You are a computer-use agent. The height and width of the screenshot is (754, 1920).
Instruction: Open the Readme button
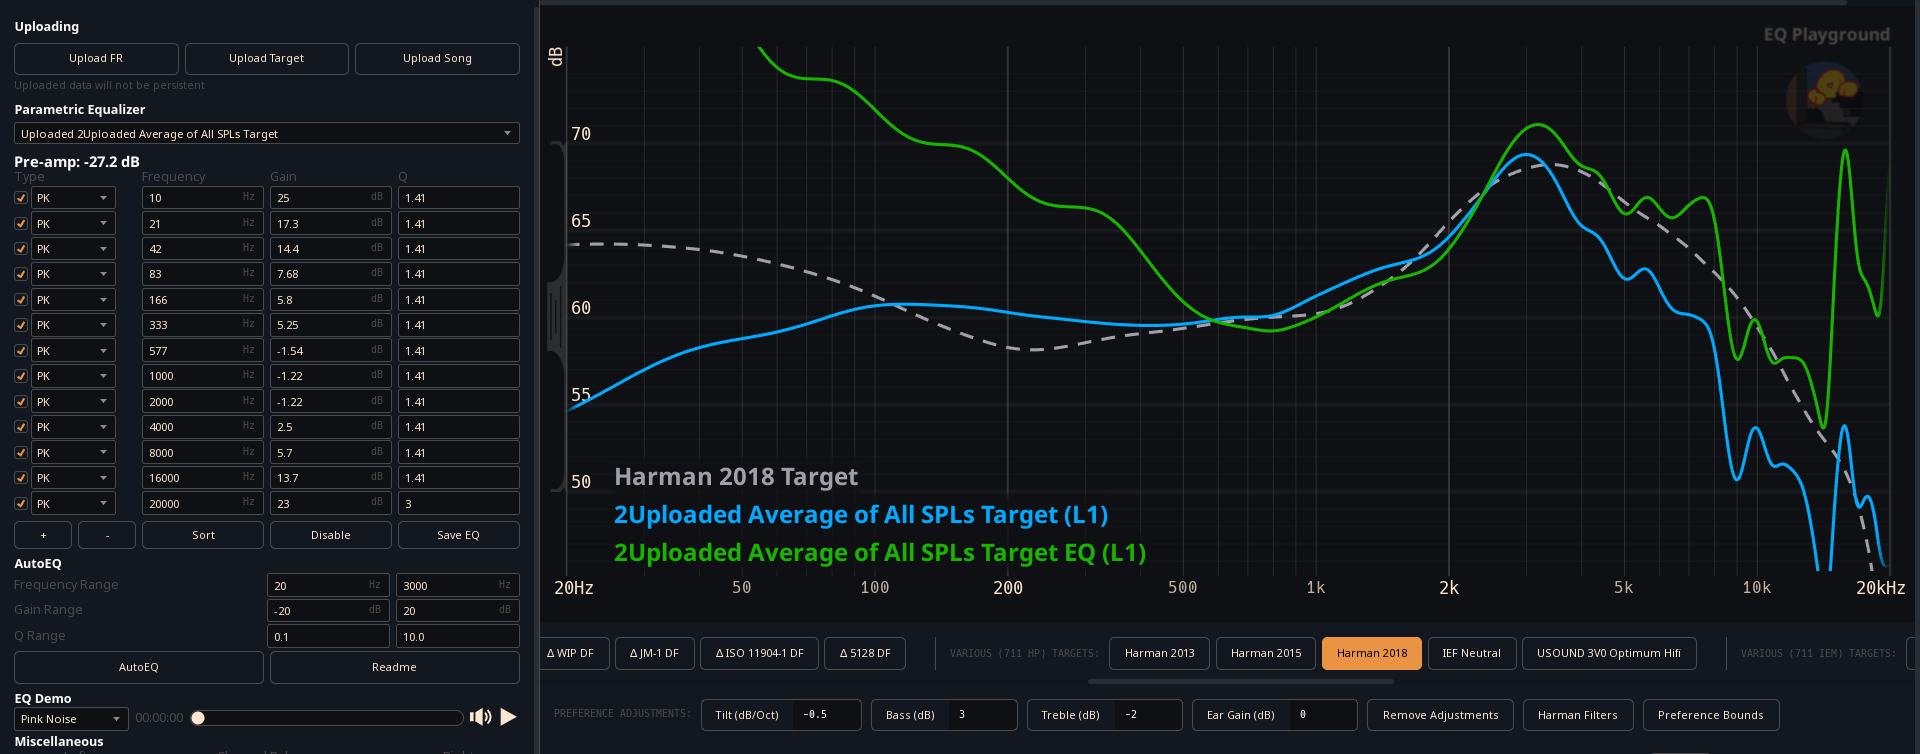(395, 667)
